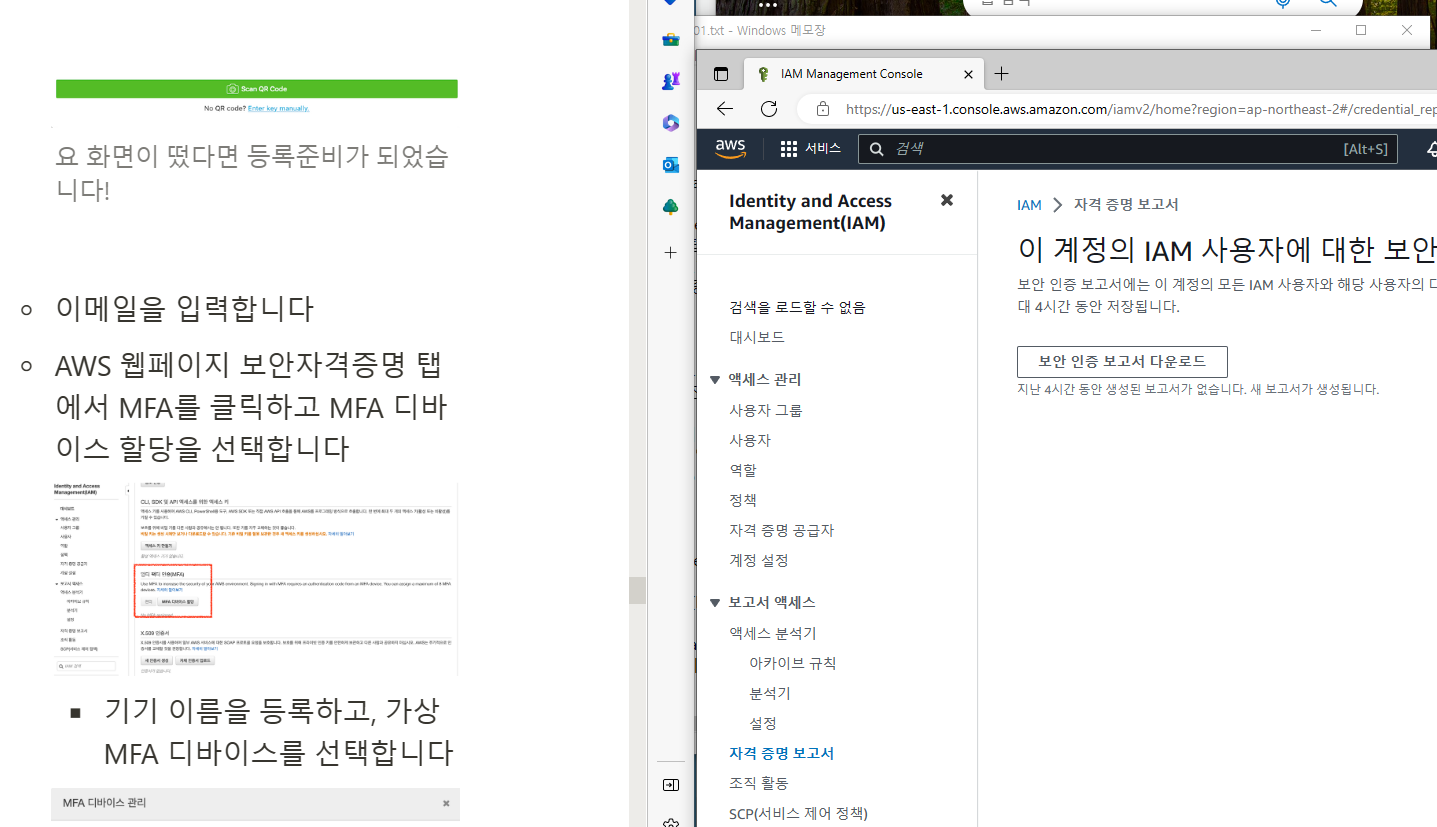Open 아카이브 규칙 under access analyzer

792,663
